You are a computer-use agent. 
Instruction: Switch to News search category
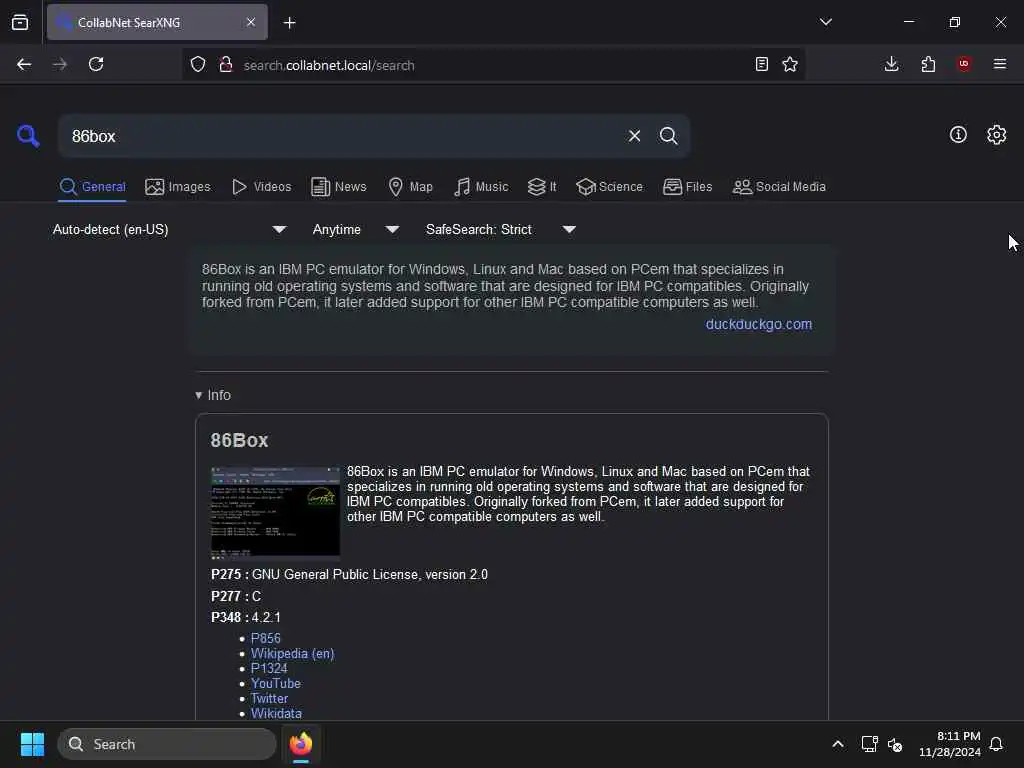click(339, 187)
